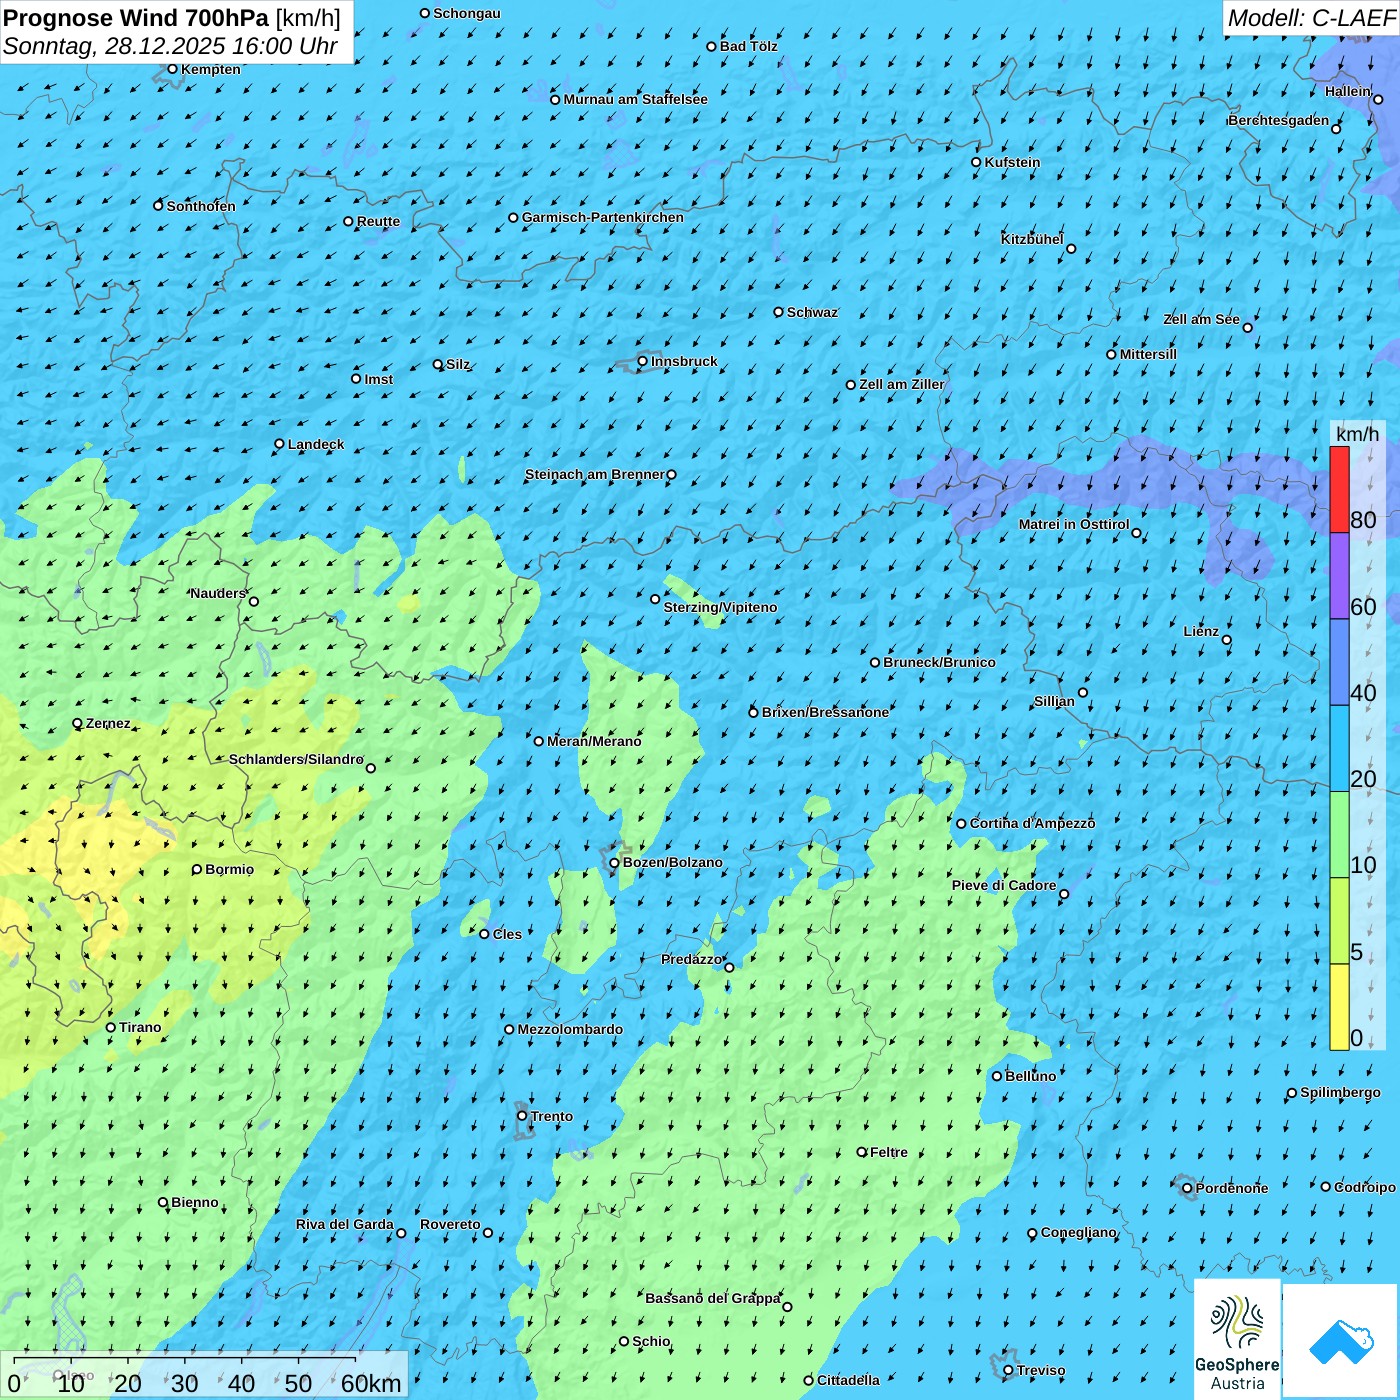Pick the Lienz city marker
Screen dimensions: 1400x1400
pyautogui.click(x=1227, y=640)
